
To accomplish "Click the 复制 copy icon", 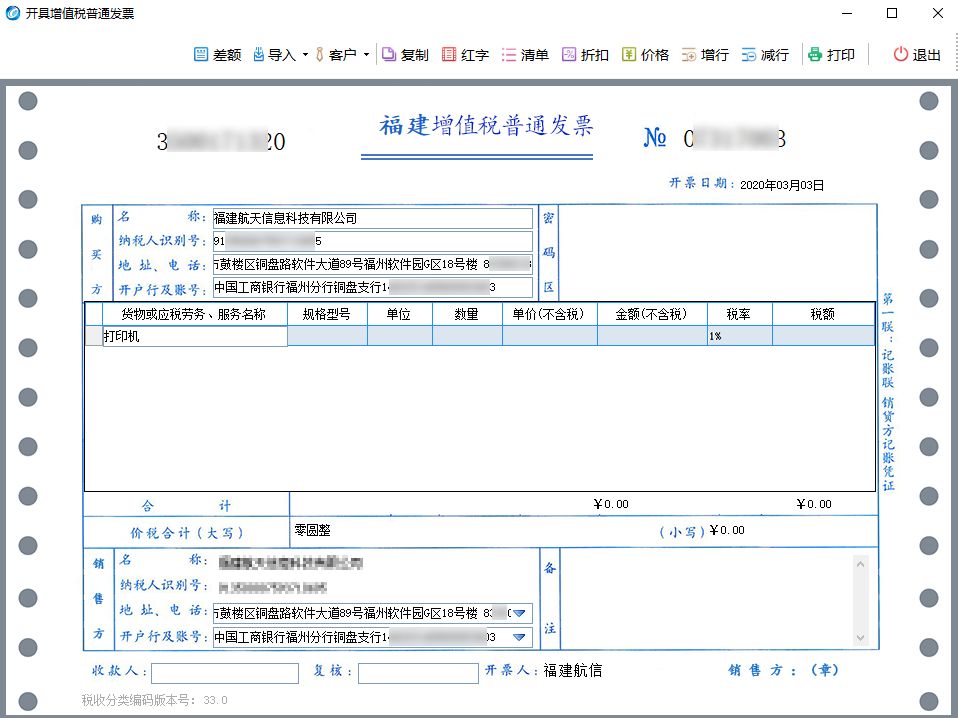I will [389, 54].
